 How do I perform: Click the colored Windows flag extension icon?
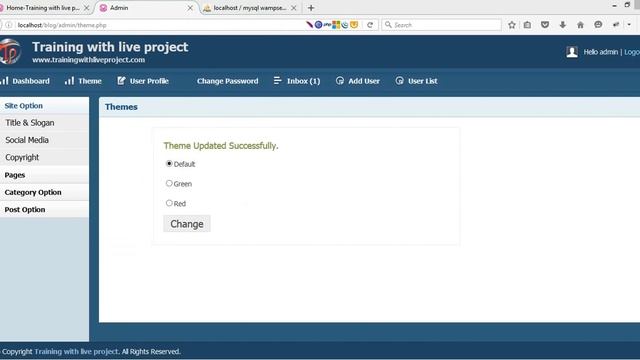(336, 25)
